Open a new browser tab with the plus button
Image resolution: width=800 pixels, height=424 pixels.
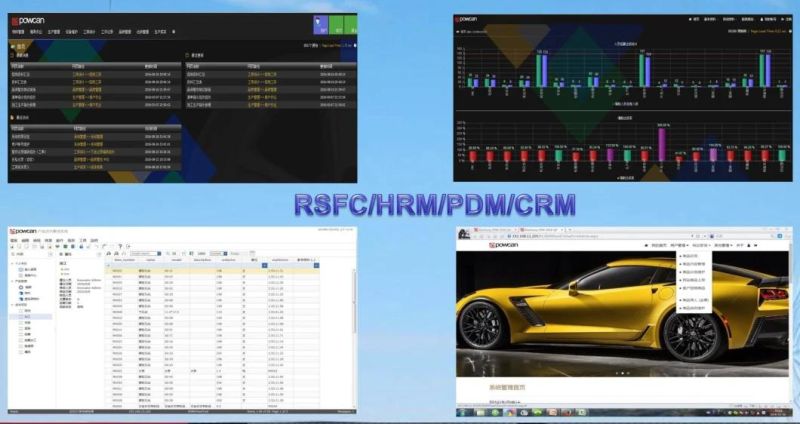click(569, 230)
